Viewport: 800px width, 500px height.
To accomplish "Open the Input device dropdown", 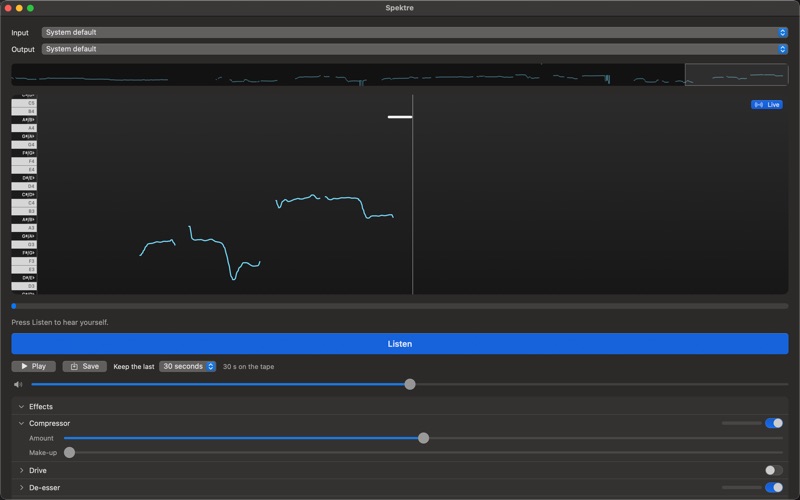I will click(415, 32).
